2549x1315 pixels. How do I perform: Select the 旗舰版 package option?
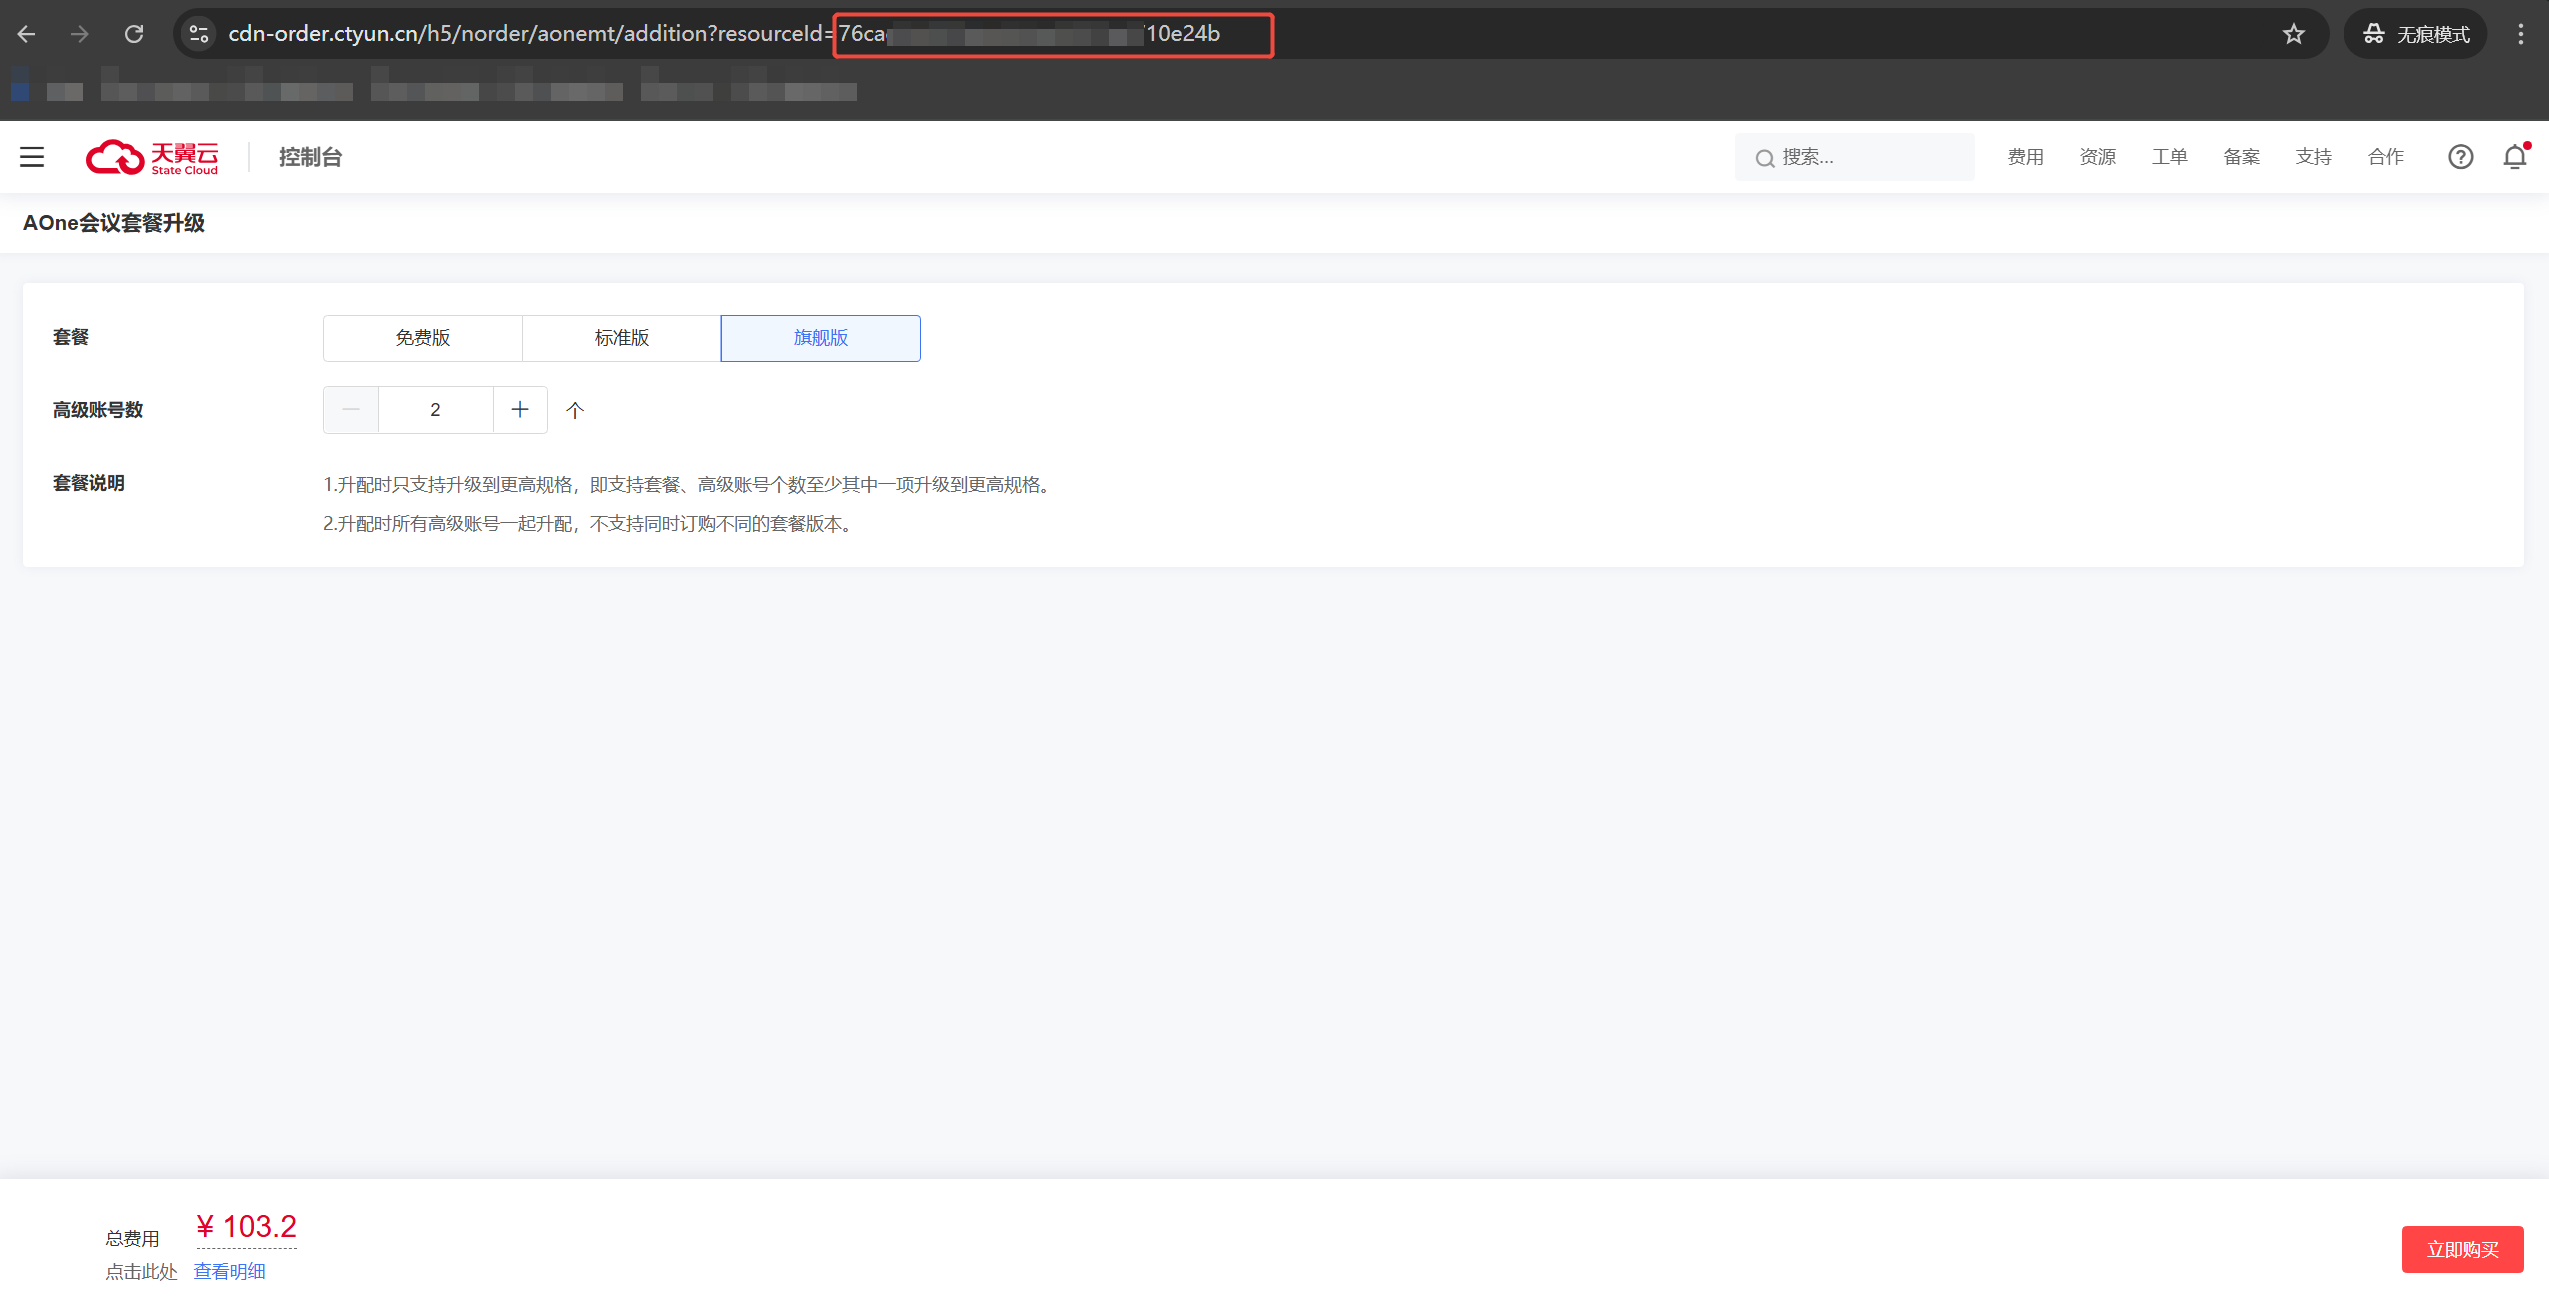820,338
